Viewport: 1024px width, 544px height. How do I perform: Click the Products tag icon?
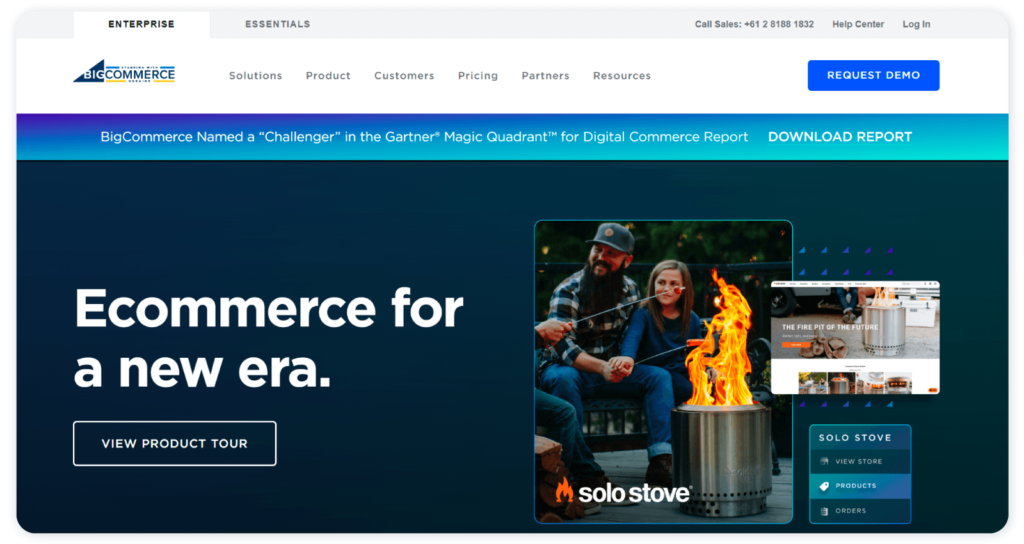824,486
